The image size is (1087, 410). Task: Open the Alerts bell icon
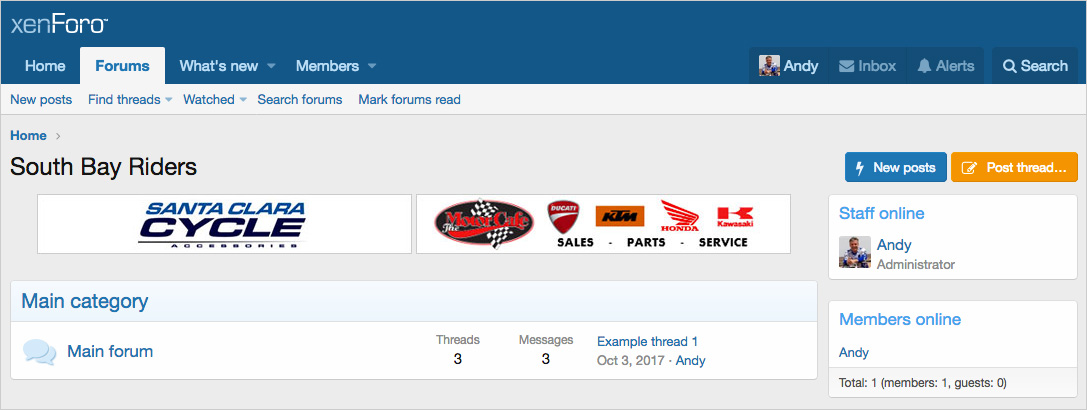tap(923, 66)
